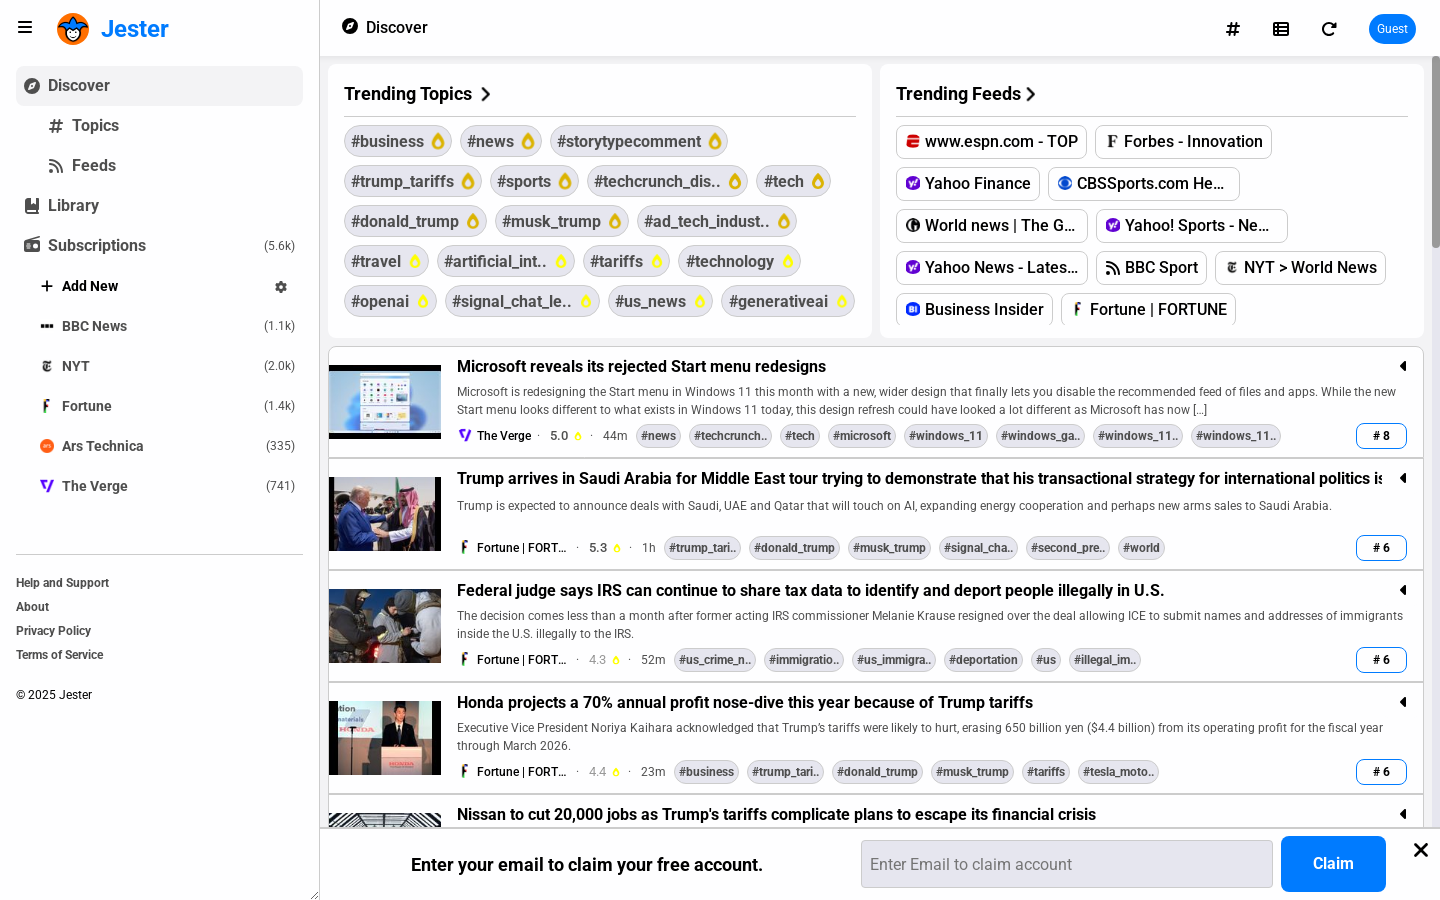
Task: Open NYT > World News feed
Action: pos(1300,268)
